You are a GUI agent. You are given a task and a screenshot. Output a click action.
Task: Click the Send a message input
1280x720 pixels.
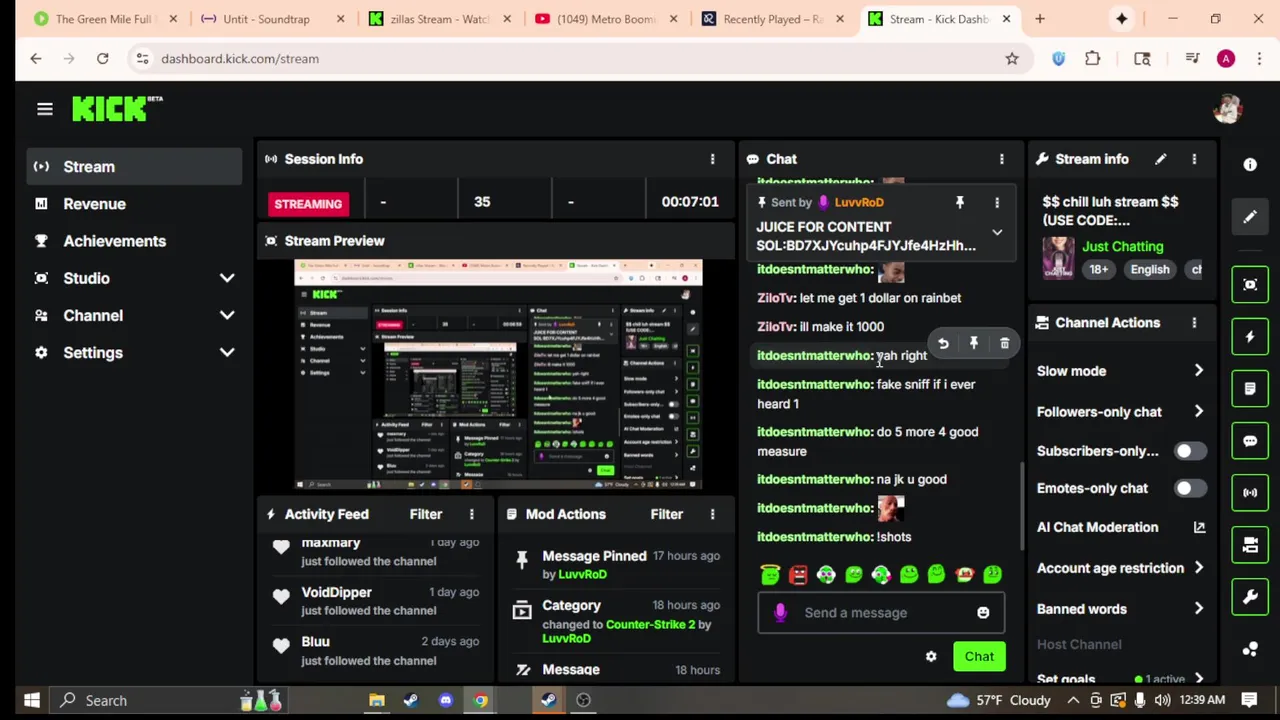(x=880, y=613)
